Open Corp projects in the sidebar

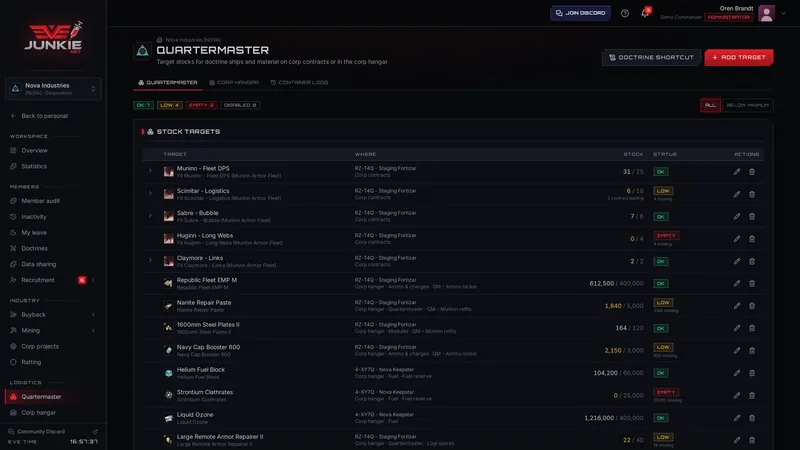point(40,346)
